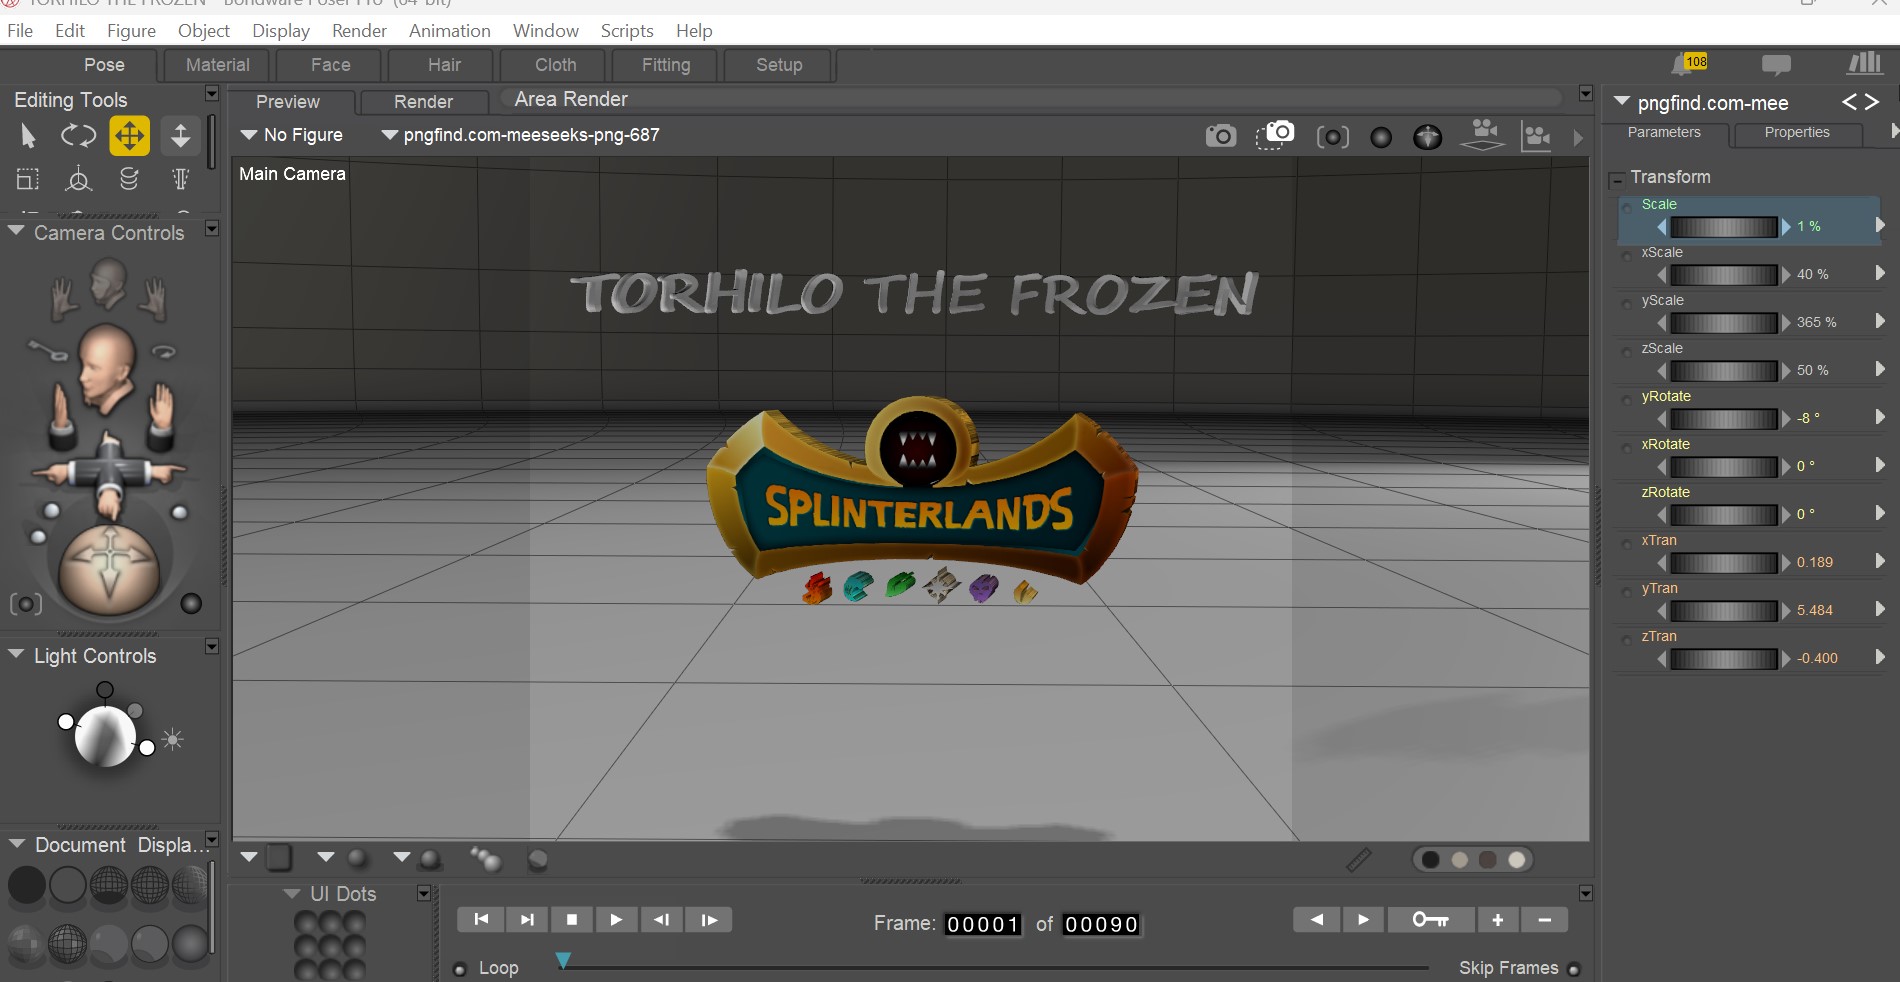1900x982 pixels.
Task: Click the current frame number field
Action: (983, 925)
